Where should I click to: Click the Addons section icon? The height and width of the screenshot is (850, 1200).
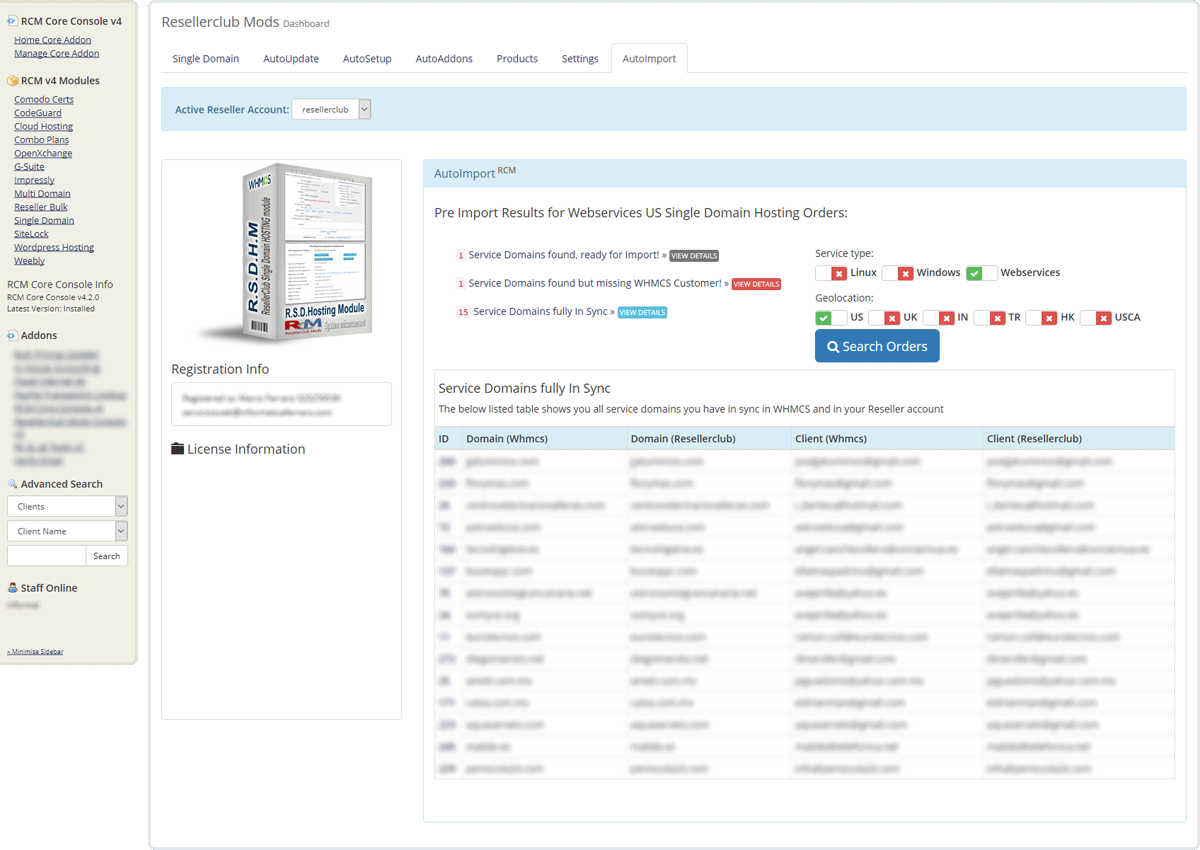(12, 336)
